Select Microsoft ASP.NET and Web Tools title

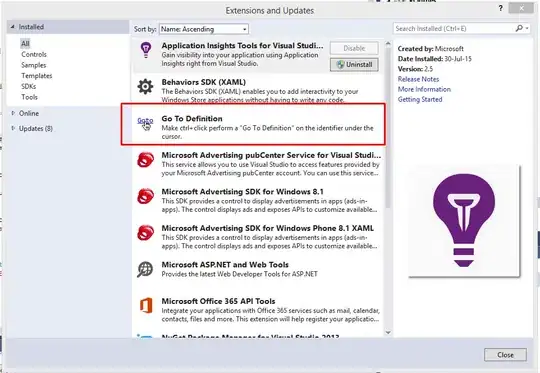click(x=225, y=265)
